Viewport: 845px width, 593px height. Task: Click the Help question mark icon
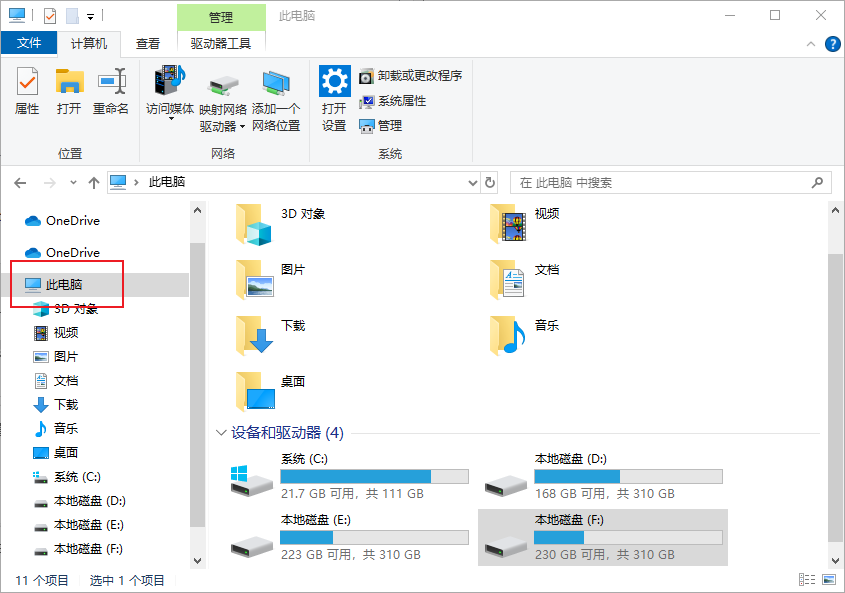pyautogui.click(x=832, y=44)
